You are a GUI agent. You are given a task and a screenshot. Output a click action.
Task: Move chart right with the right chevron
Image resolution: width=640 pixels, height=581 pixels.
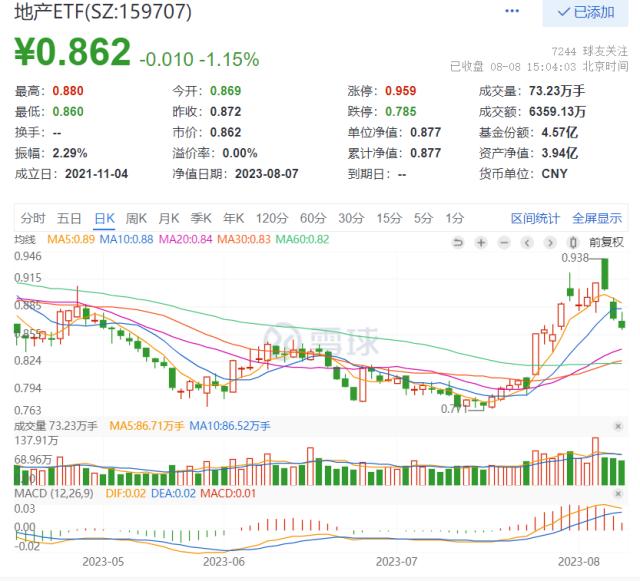click(550, 243)
